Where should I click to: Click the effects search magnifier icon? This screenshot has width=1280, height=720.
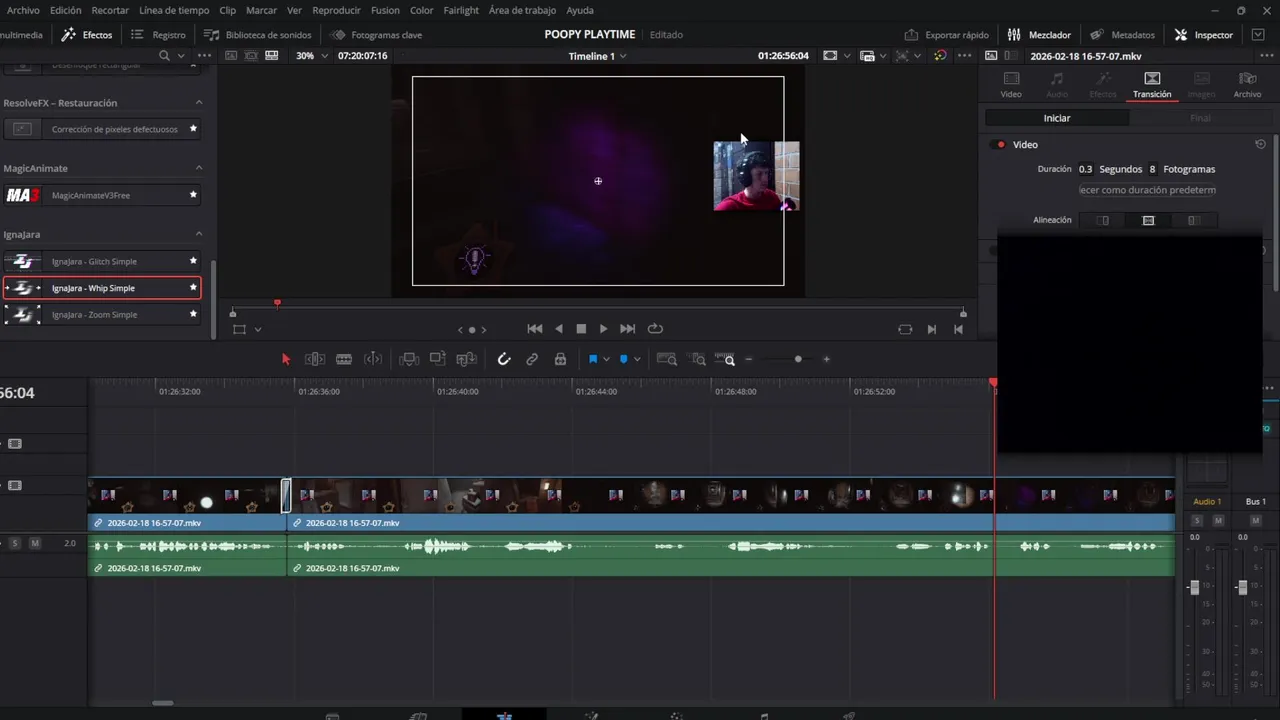[165, 56]
